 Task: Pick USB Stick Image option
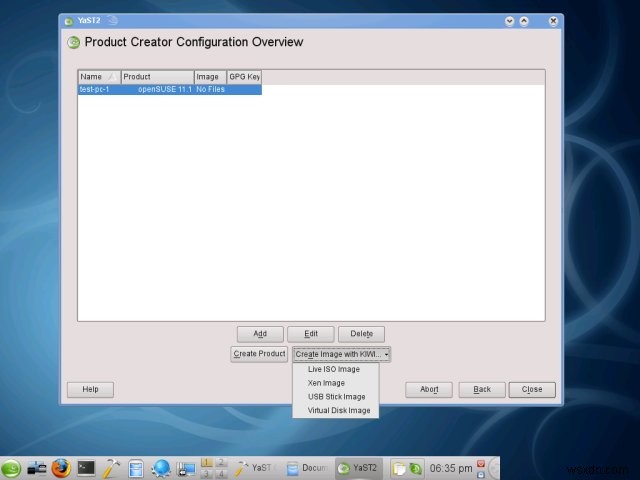pos(337,396)
